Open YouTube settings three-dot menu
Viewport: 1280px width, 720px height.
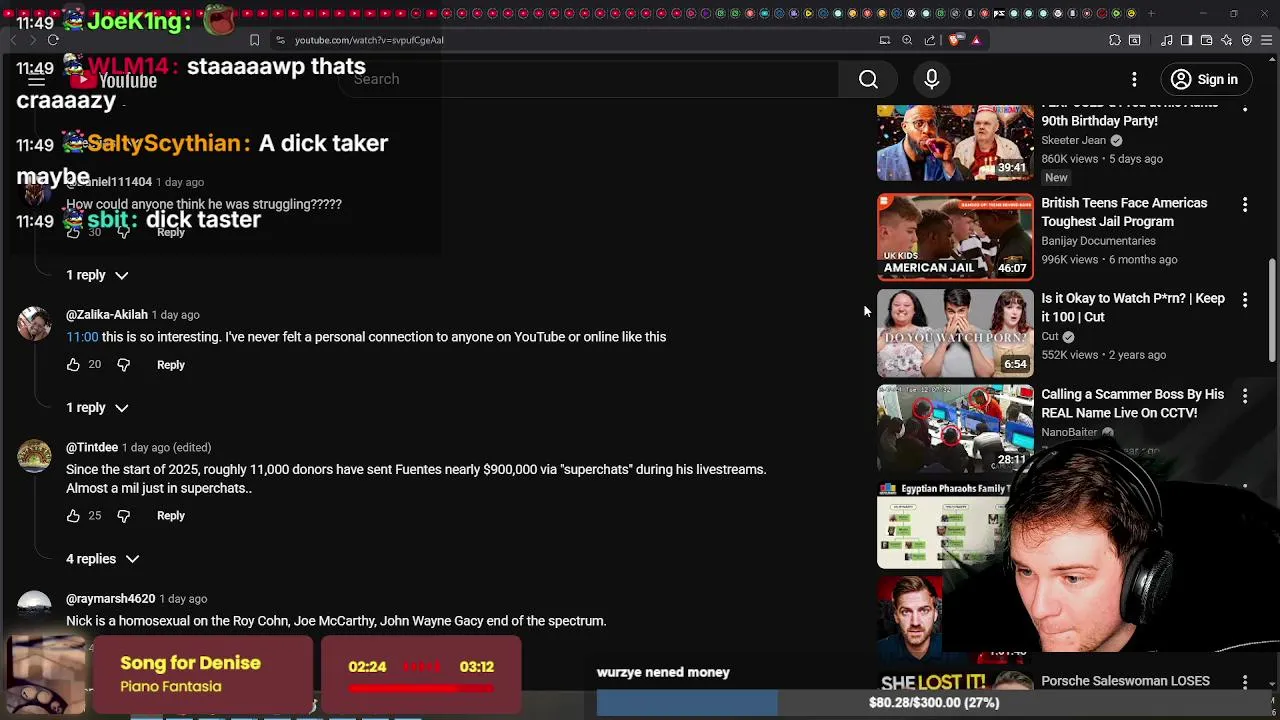tap(1134, 79)
